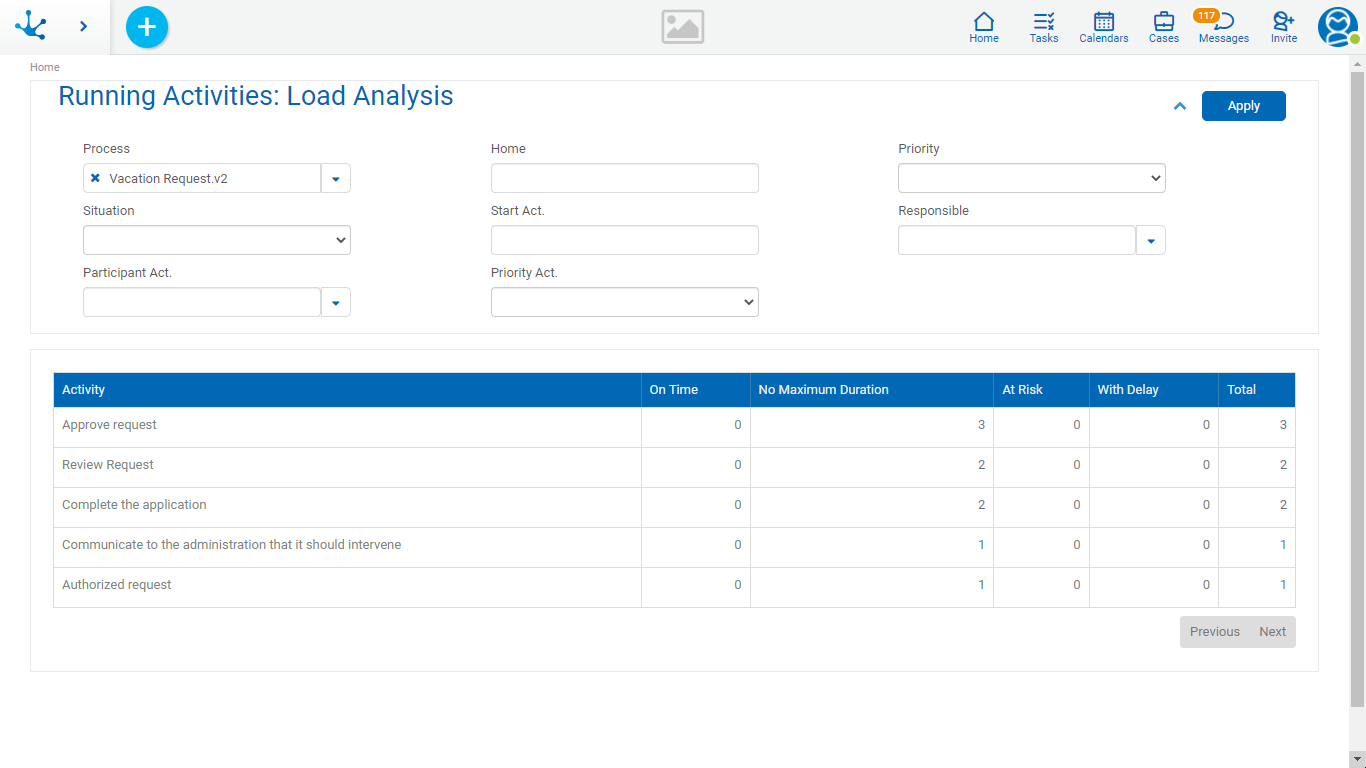Open the Situation dropdown
The width and height of the screenshot is (1366, 768).
click(216, 240)
